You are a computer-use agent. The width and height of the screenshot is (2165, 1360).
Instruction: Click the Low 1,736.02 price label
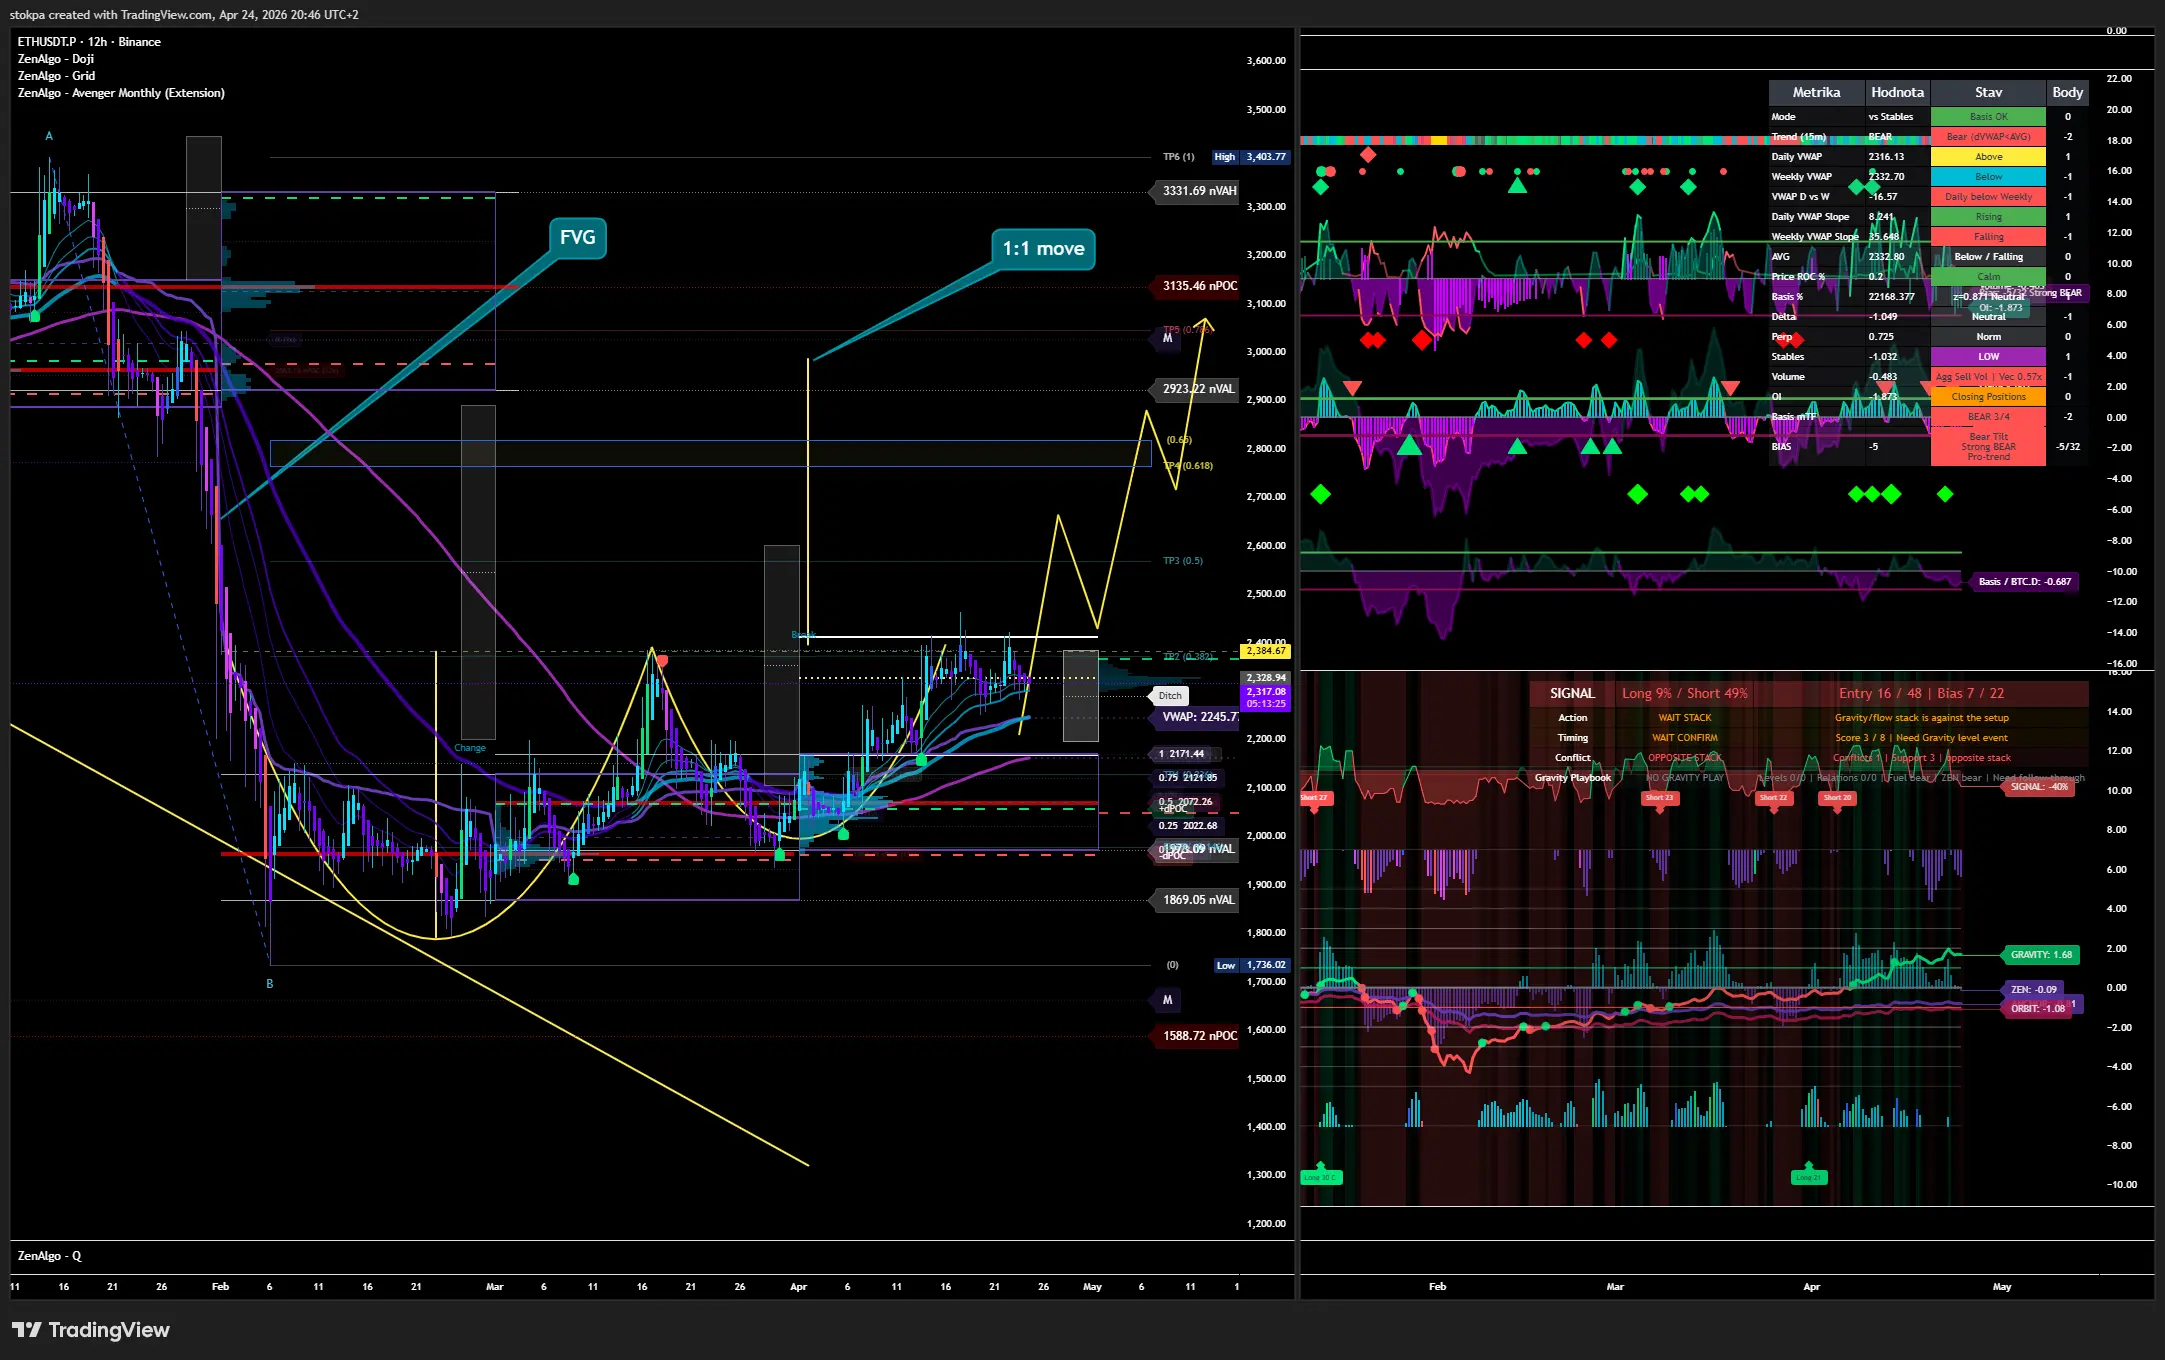click(x=1251, y=965)
